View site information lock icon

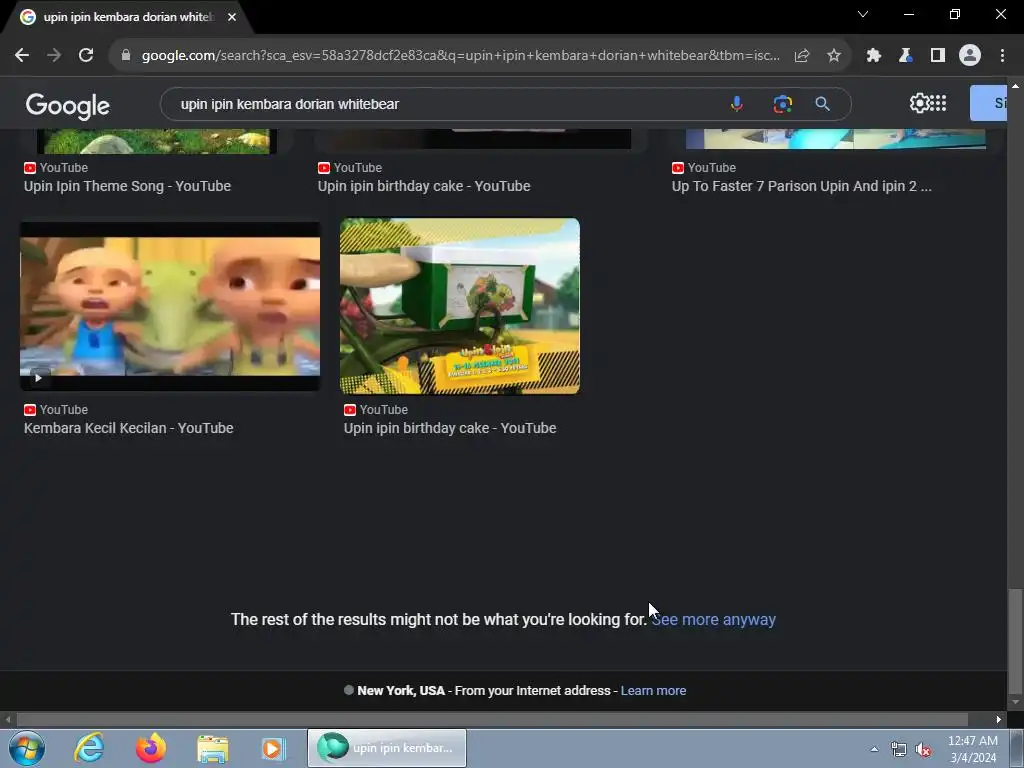(x=126, y=56)
